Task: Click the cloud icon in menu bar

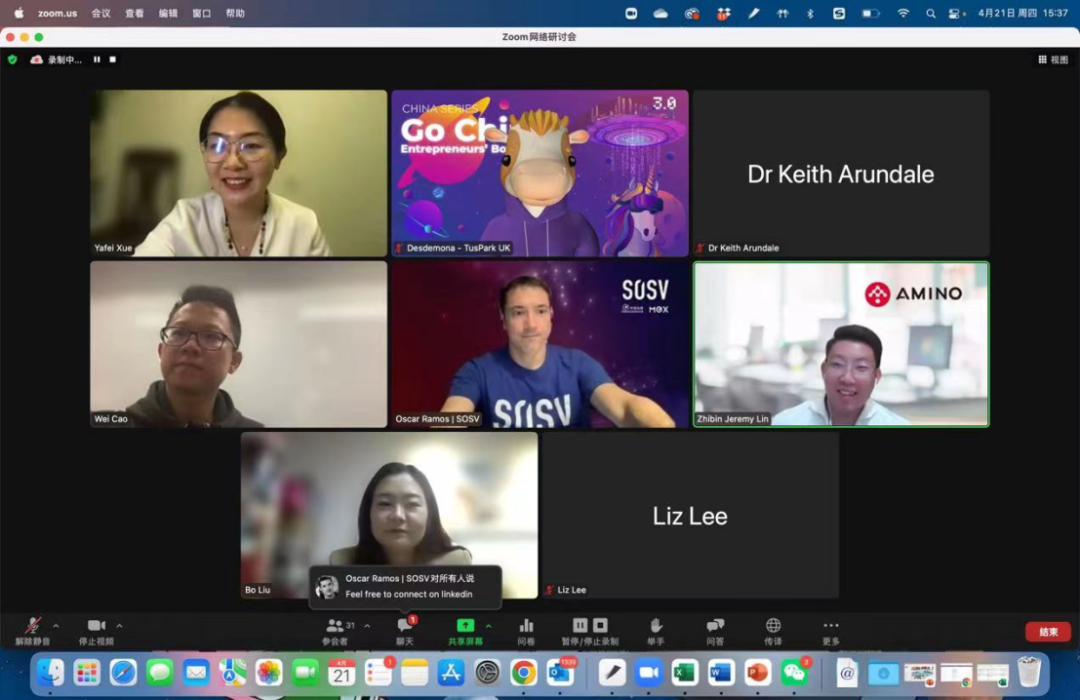Action: point(661,13)
